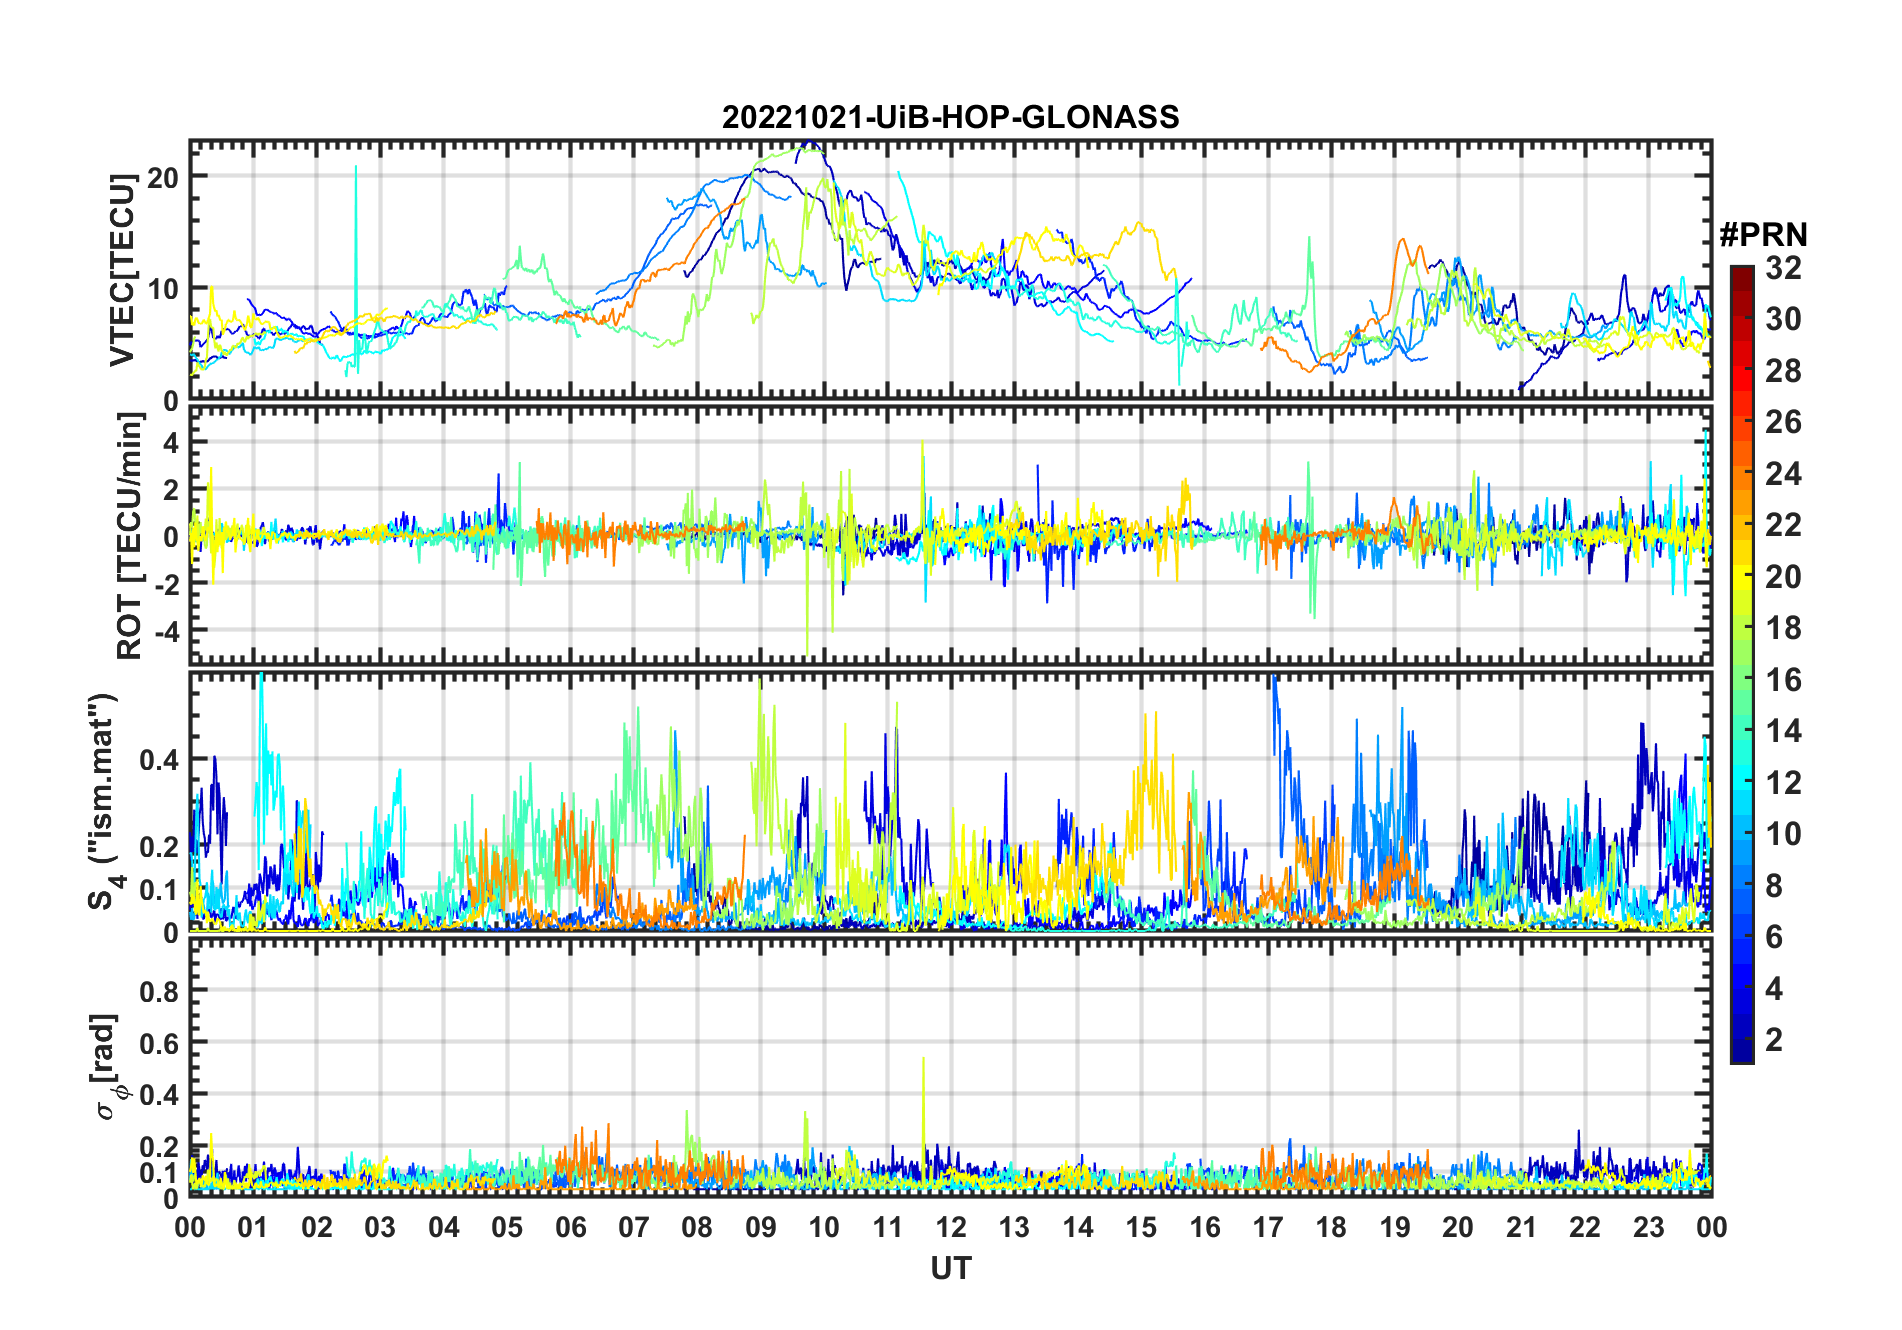Click inside the ROT plot panel
The image size is (1902, 1330).
coord(951,535)
